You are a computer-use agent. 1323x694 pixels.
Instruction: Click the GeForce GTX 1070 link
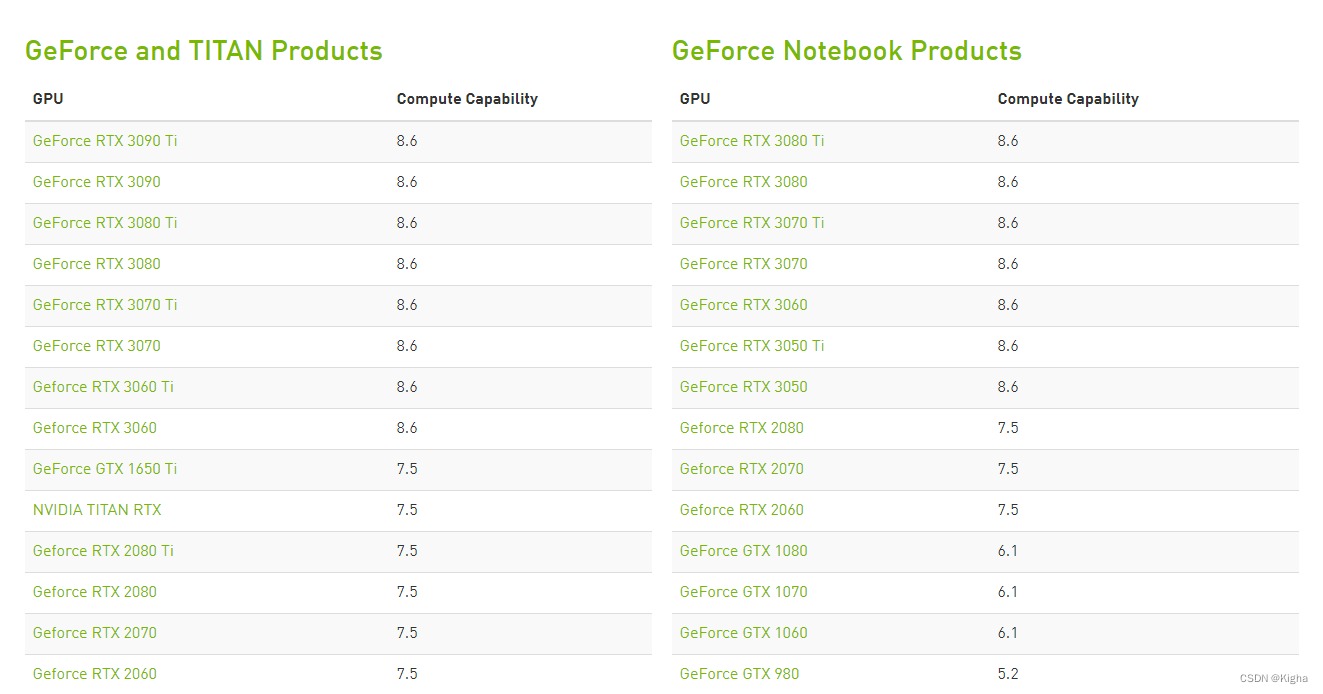click(744, 592)
